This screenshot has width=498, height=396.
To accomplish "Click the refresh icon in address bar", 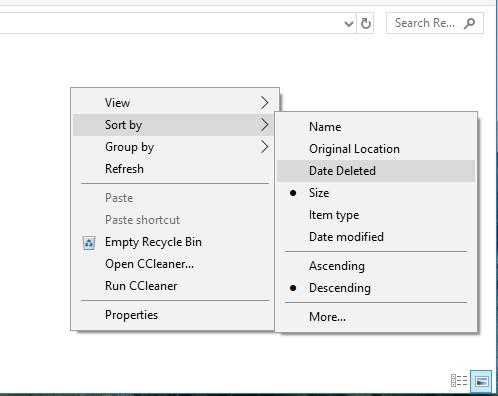I will [365, 23].
